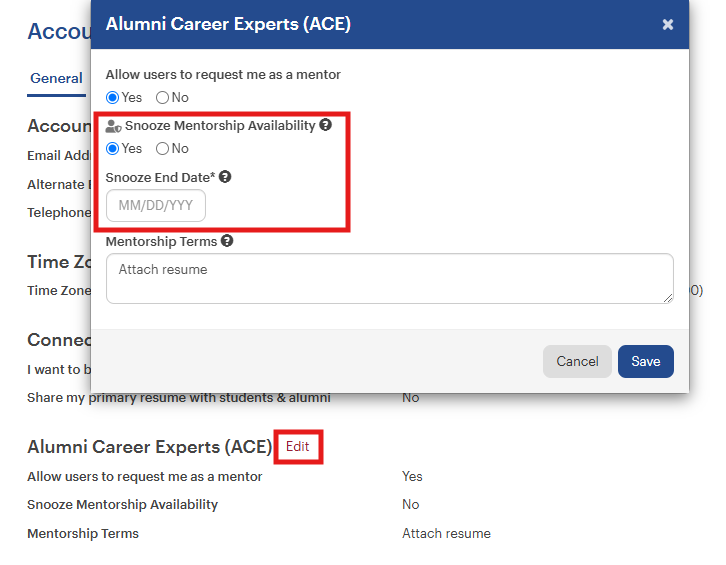Click the Mentorship Terms textarea resize handle
The image size is (726, 565).
pos(668,299)
